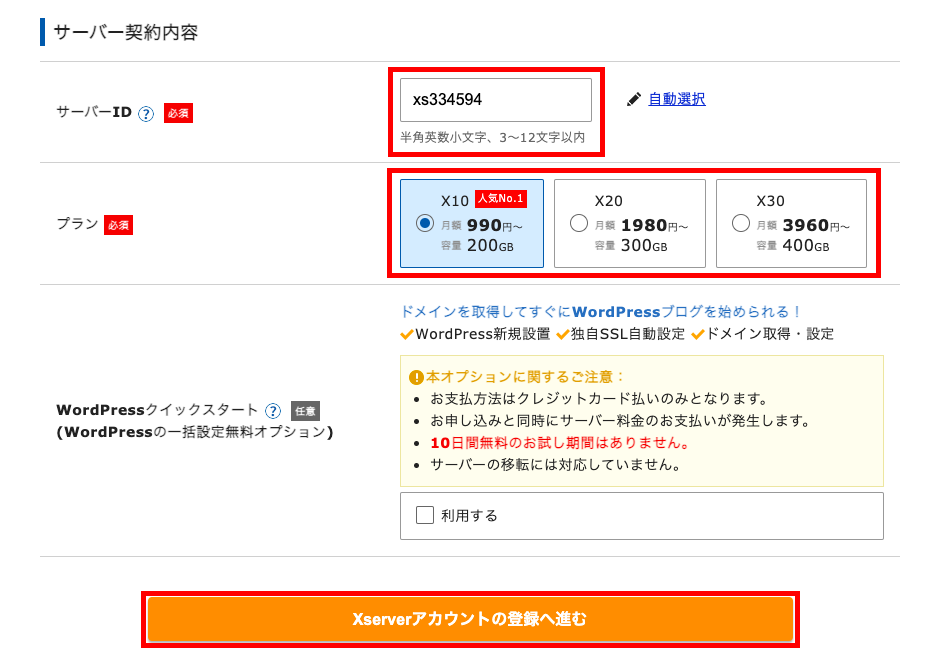Click the pencil icon next to 自動選択
The height and width of the screenshot is (657, 952).
tap(633, 99)
